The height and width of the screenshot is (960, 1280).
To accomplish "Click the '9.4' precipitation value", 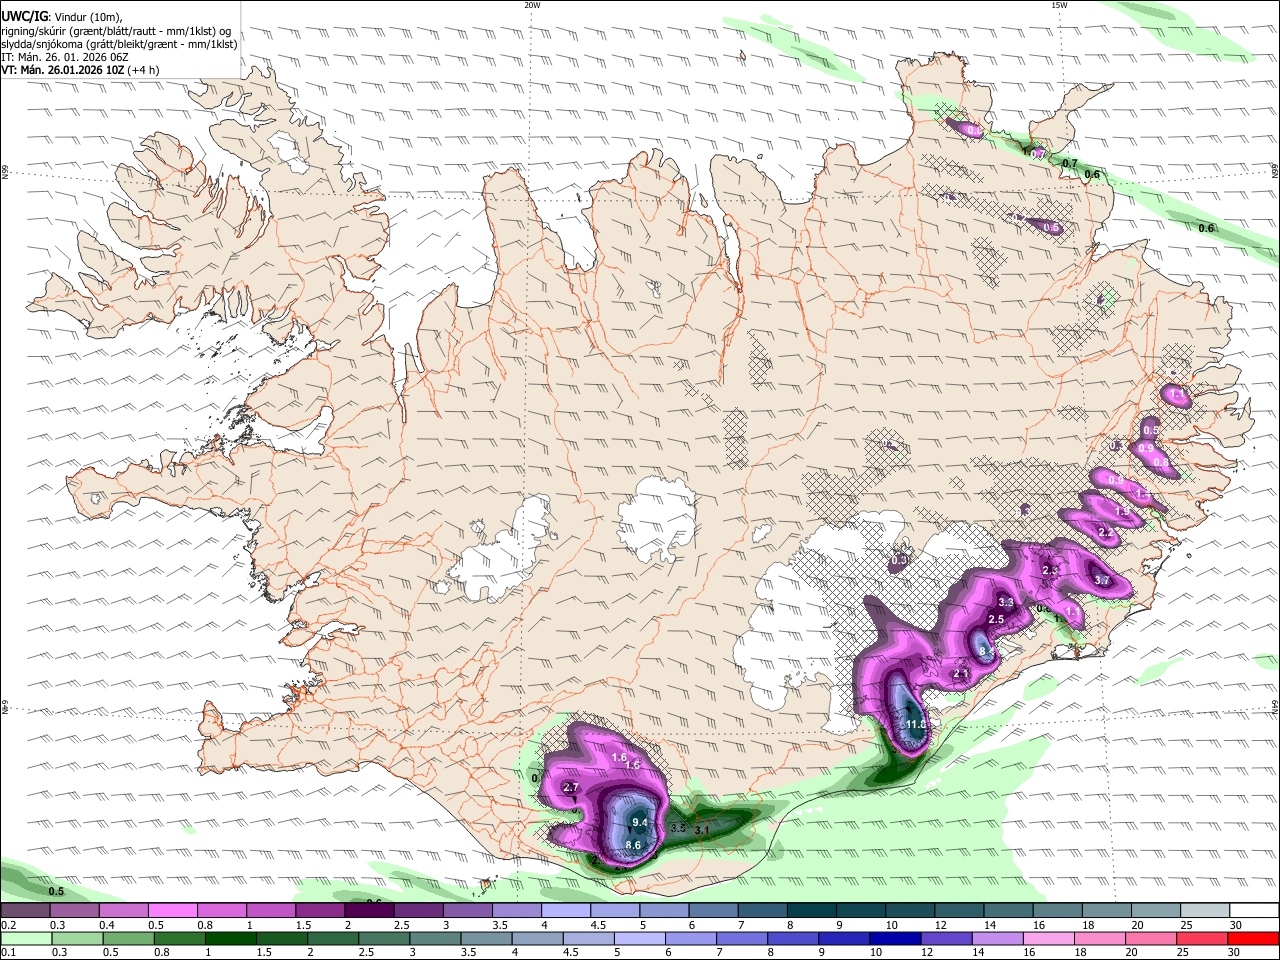I will click(x=641, y=823).
